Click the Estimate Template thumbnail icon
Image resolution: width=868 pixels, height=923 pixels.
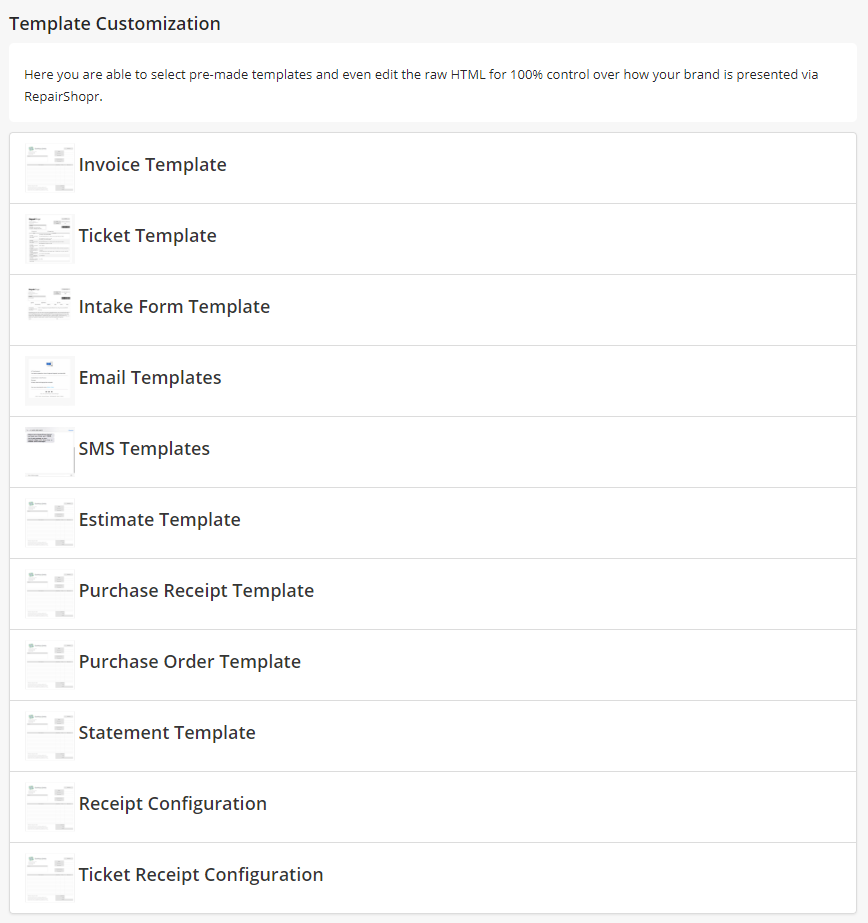50,522
